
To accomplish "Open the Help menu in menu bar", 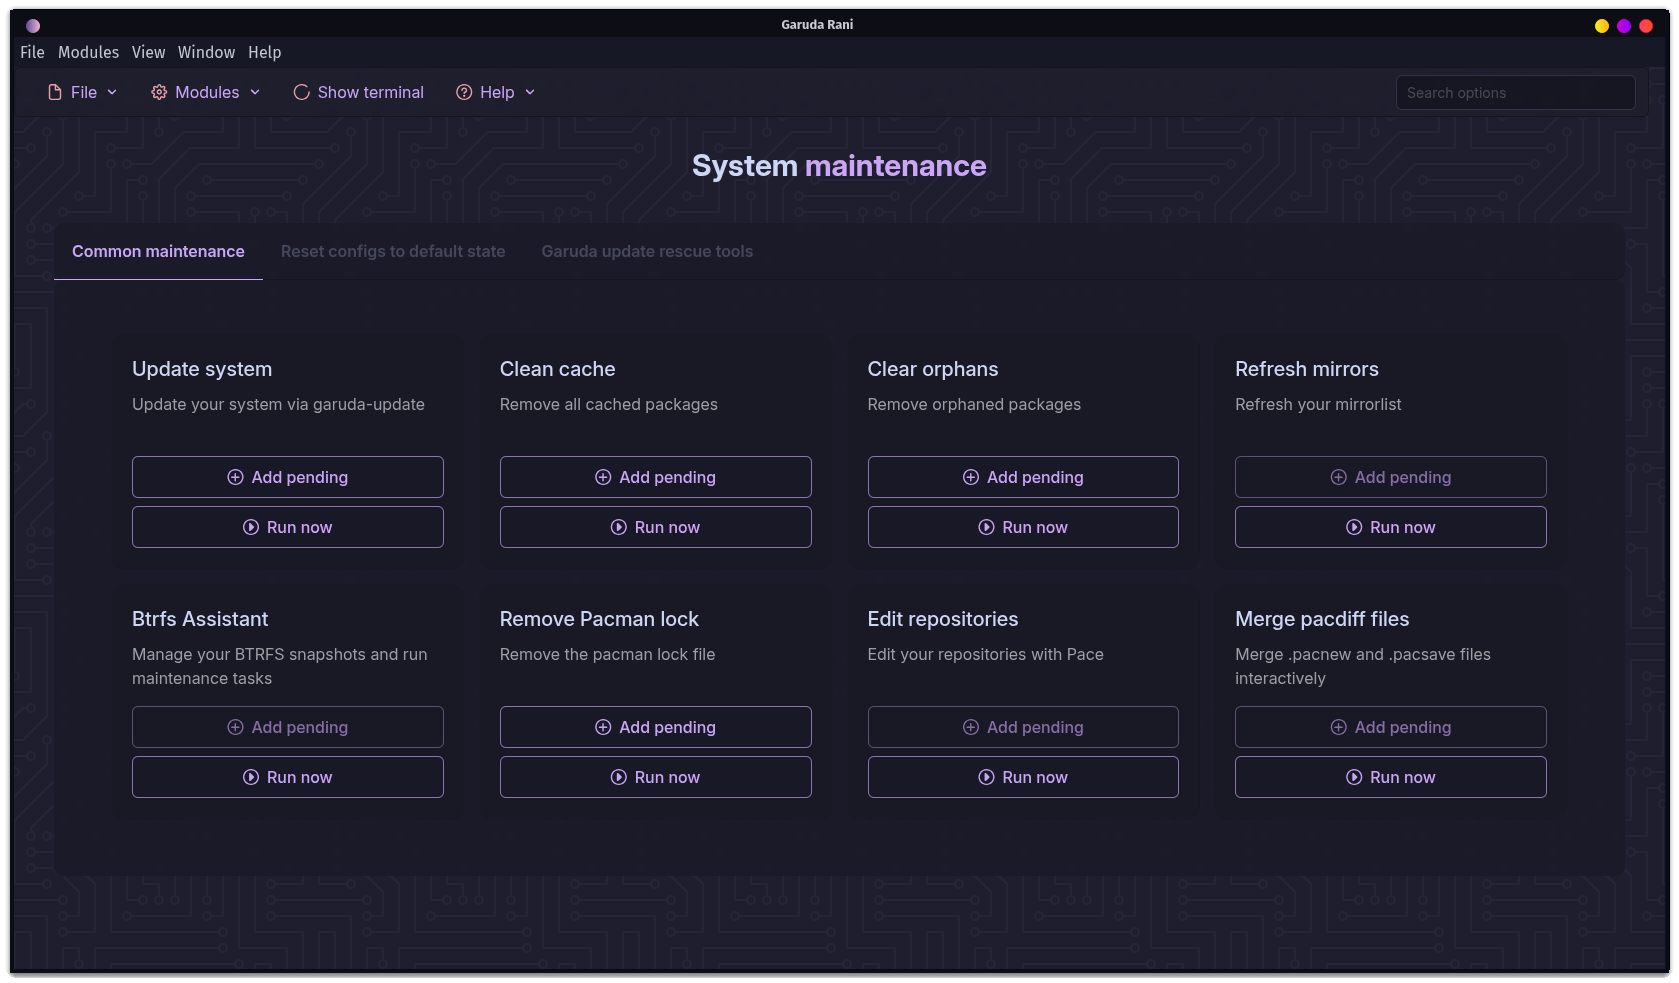I will click(264, 52).
